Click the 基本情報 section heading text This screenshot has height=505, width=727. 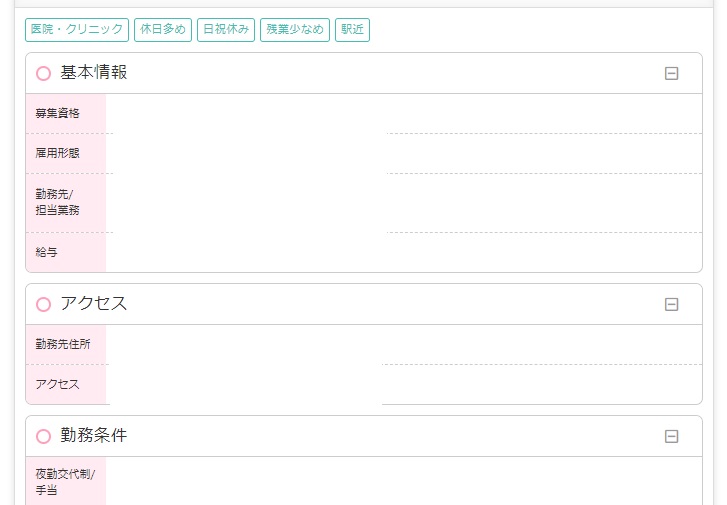click(x=94, y=73)
